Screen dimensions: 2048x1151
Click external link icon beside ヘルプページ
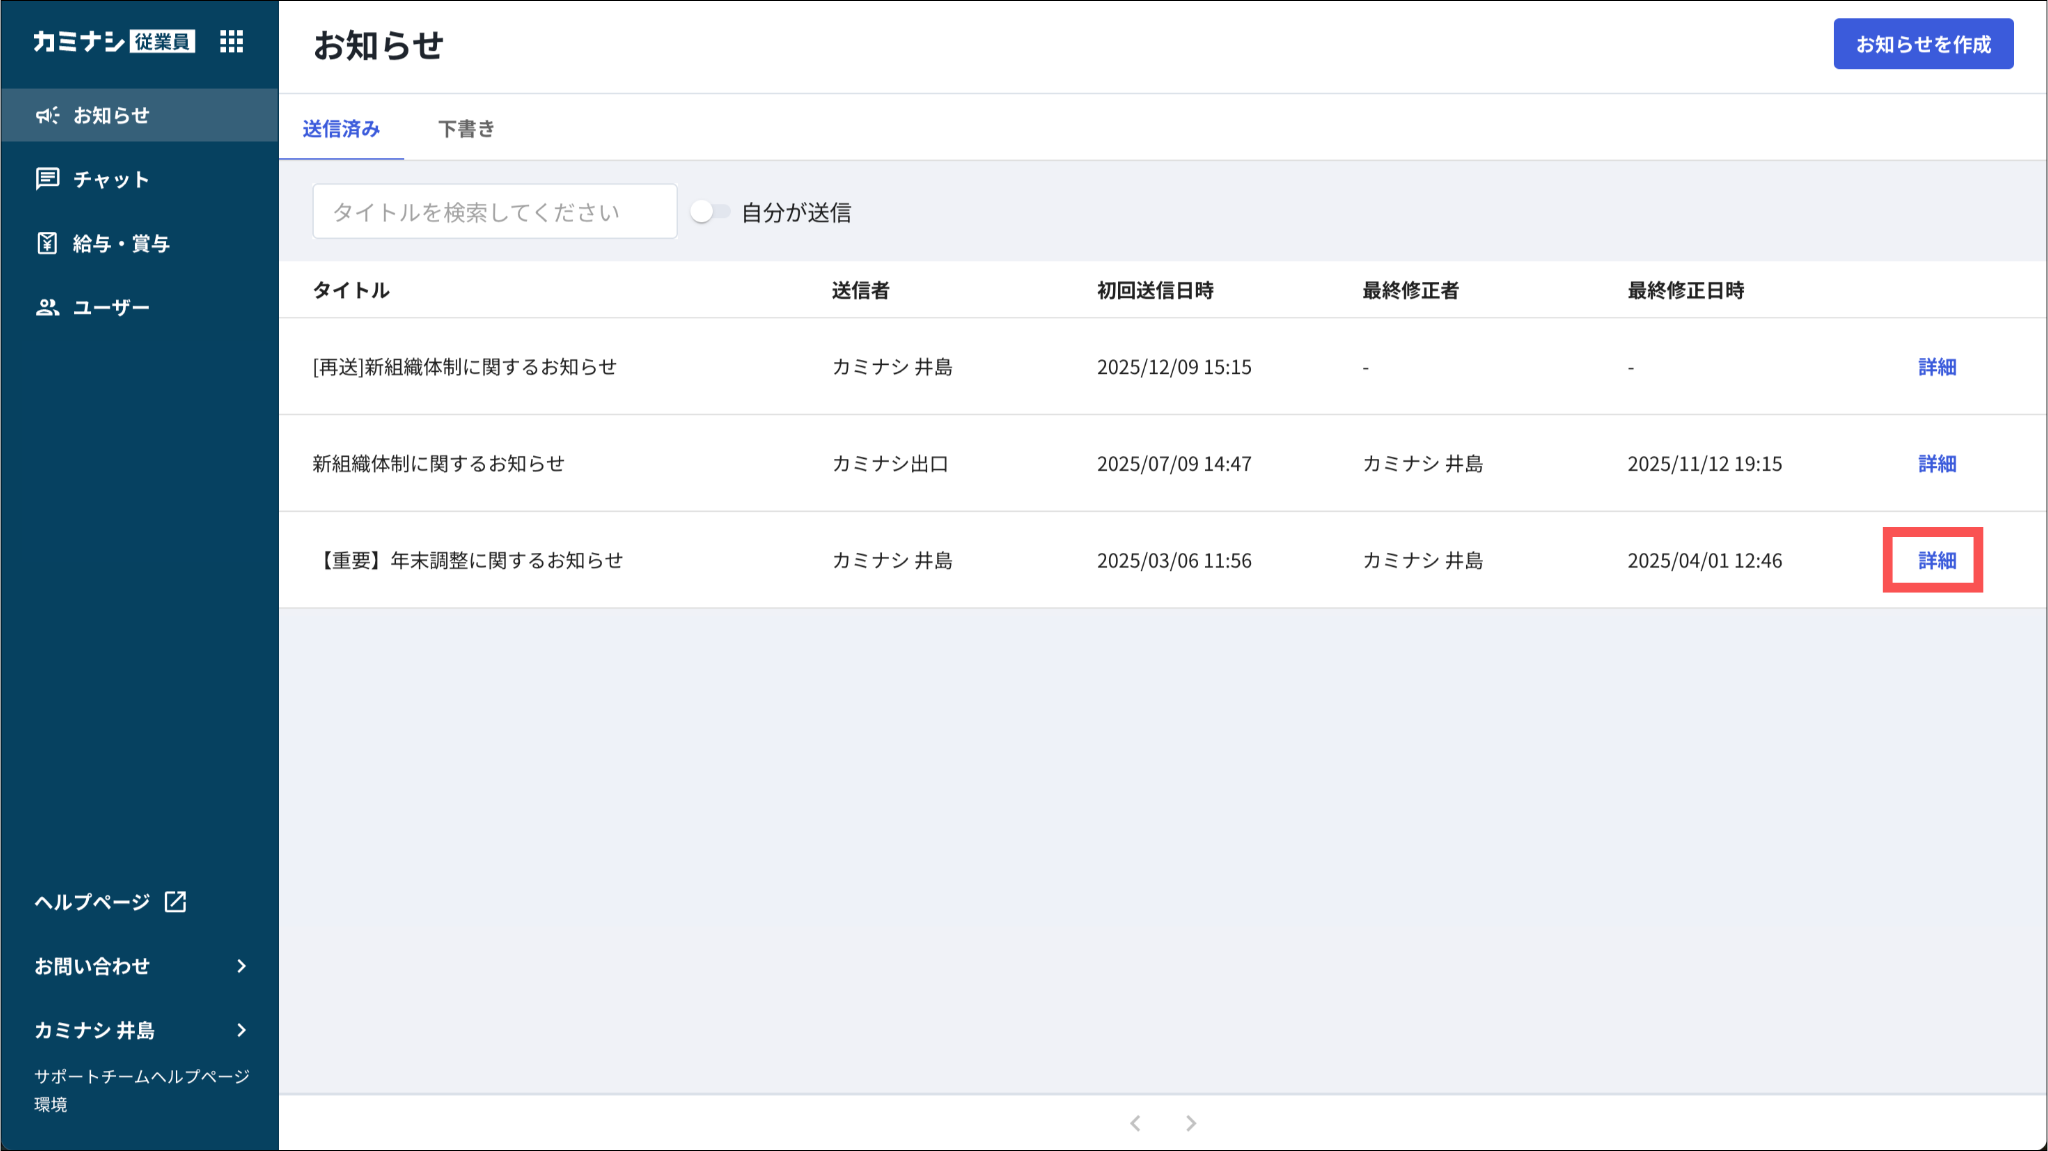pos(176,901)
